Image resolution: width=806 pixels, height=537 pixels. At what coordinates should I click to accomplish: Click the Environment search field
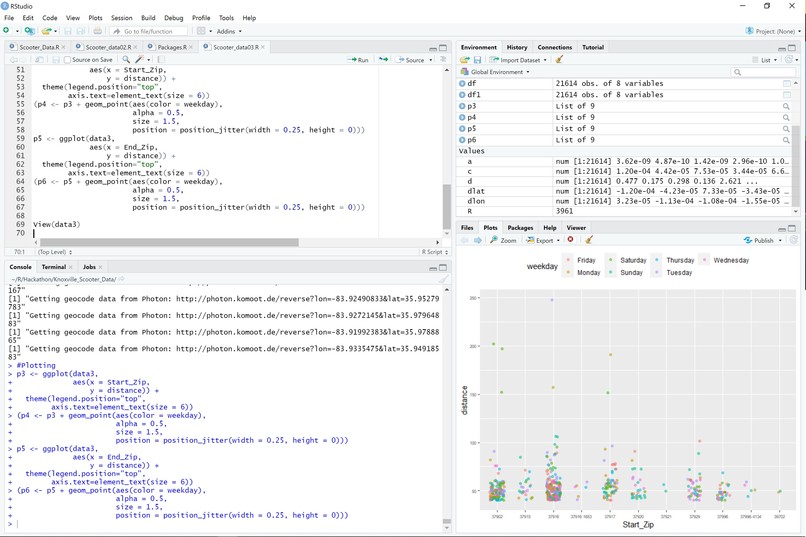763,72
